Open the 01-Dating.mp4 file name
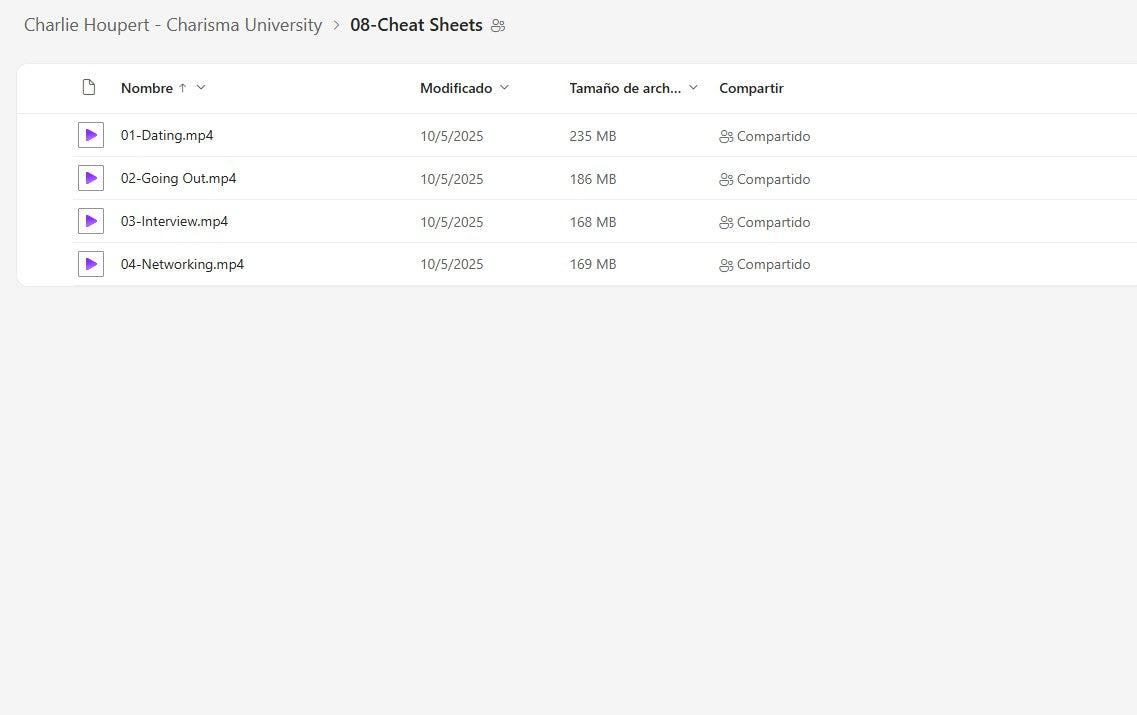Image resolution: width=1137 pixels, height=715 pixels. tap(167, 135)
